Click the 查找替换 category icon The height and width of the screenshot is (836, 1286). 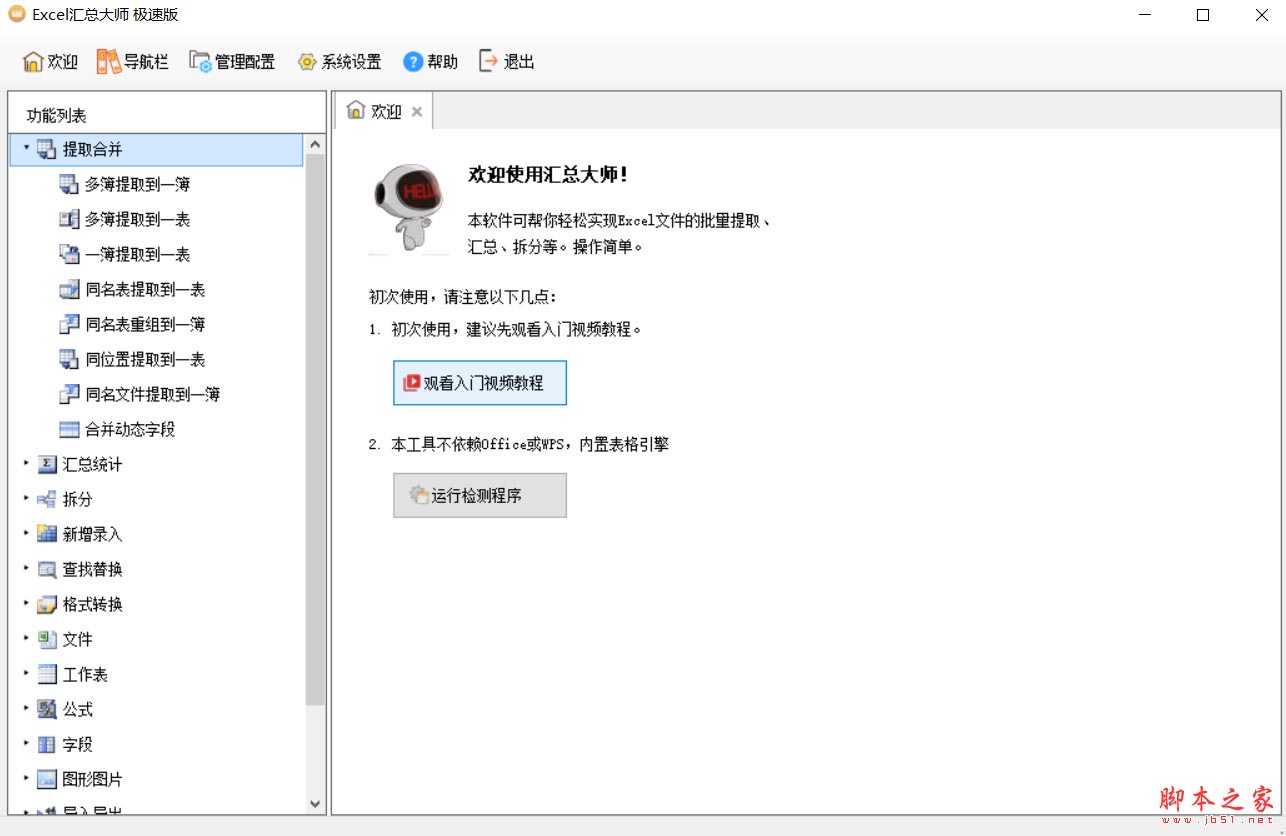pyautogui.click(x=47, y=569)
